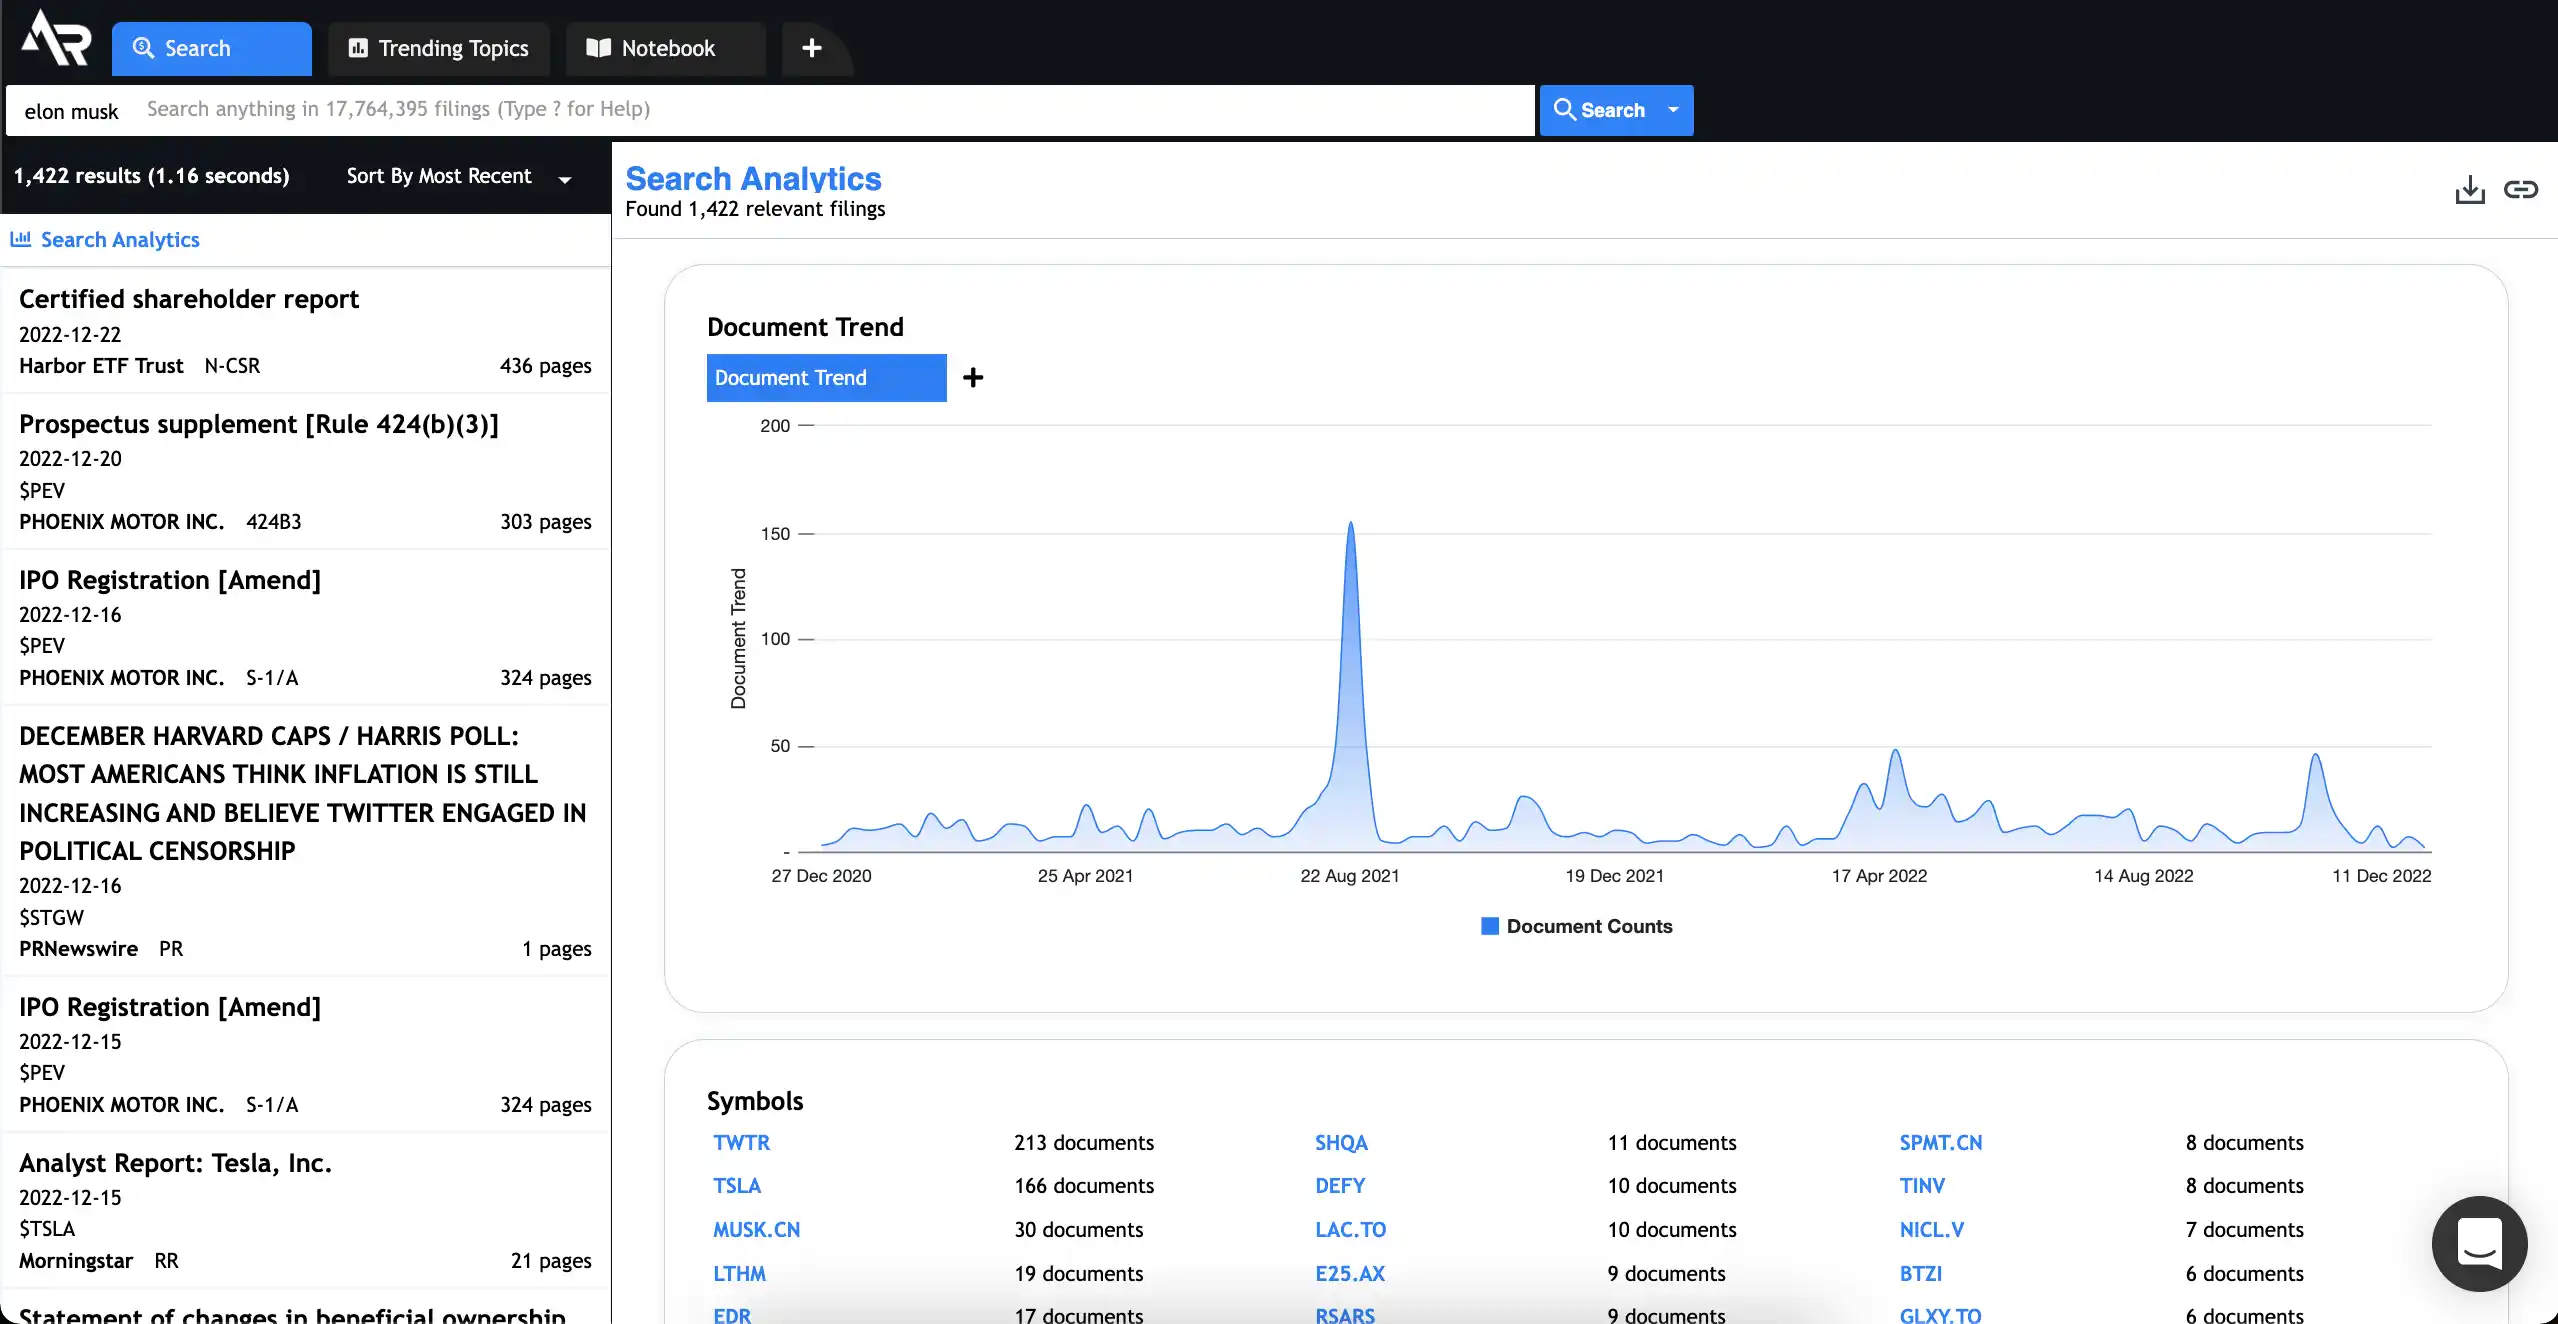Copy link via chain link icon
Screen dimensions: 2558x1324
(x=2521, y=189)
